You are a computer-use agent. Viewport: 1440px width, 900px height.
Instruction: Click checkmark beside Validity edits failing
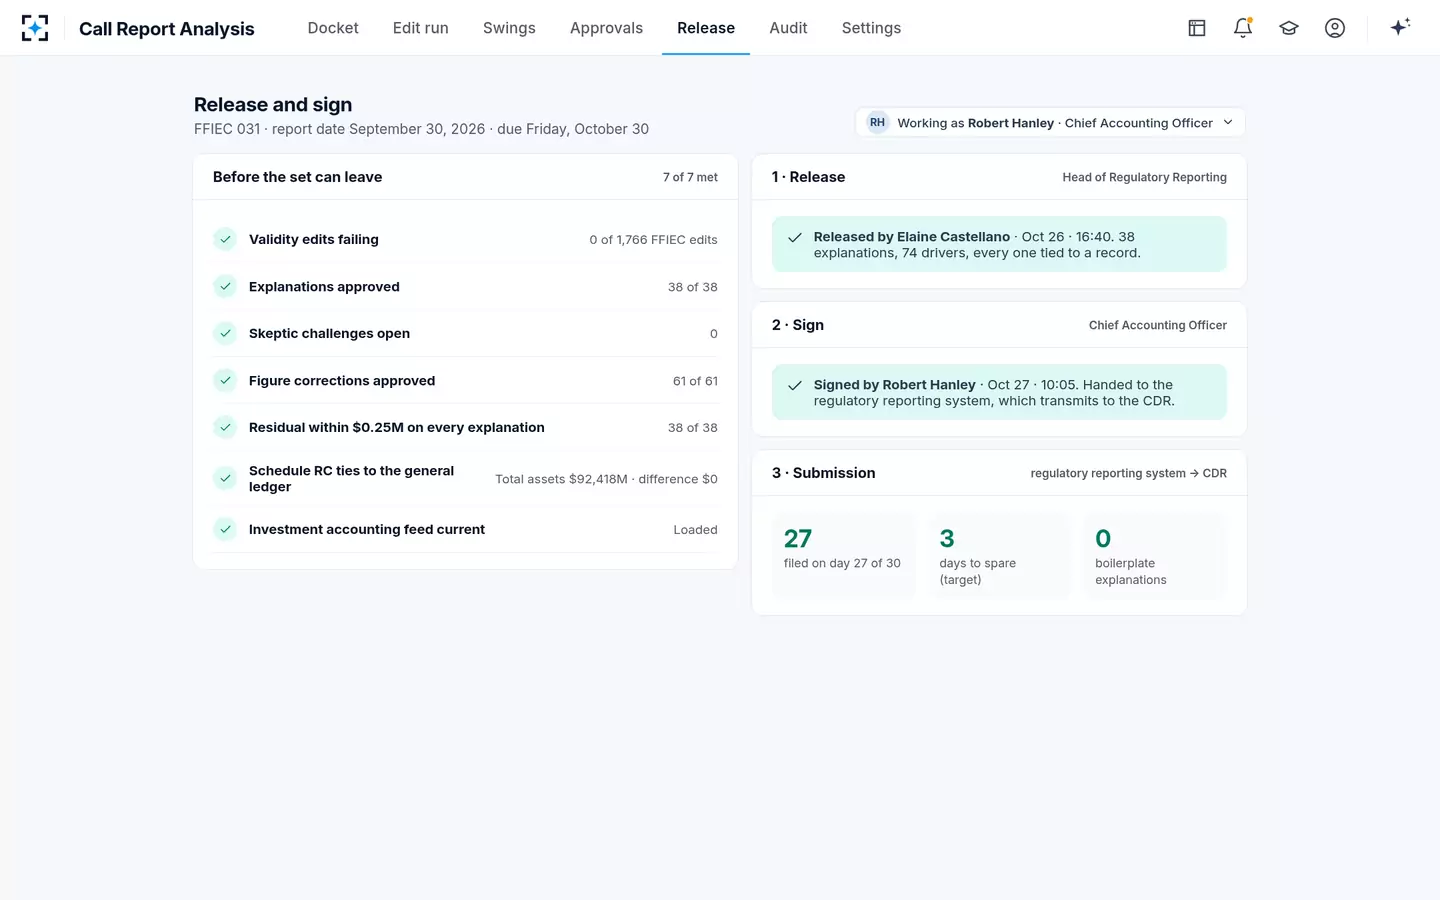click(225, 239)
